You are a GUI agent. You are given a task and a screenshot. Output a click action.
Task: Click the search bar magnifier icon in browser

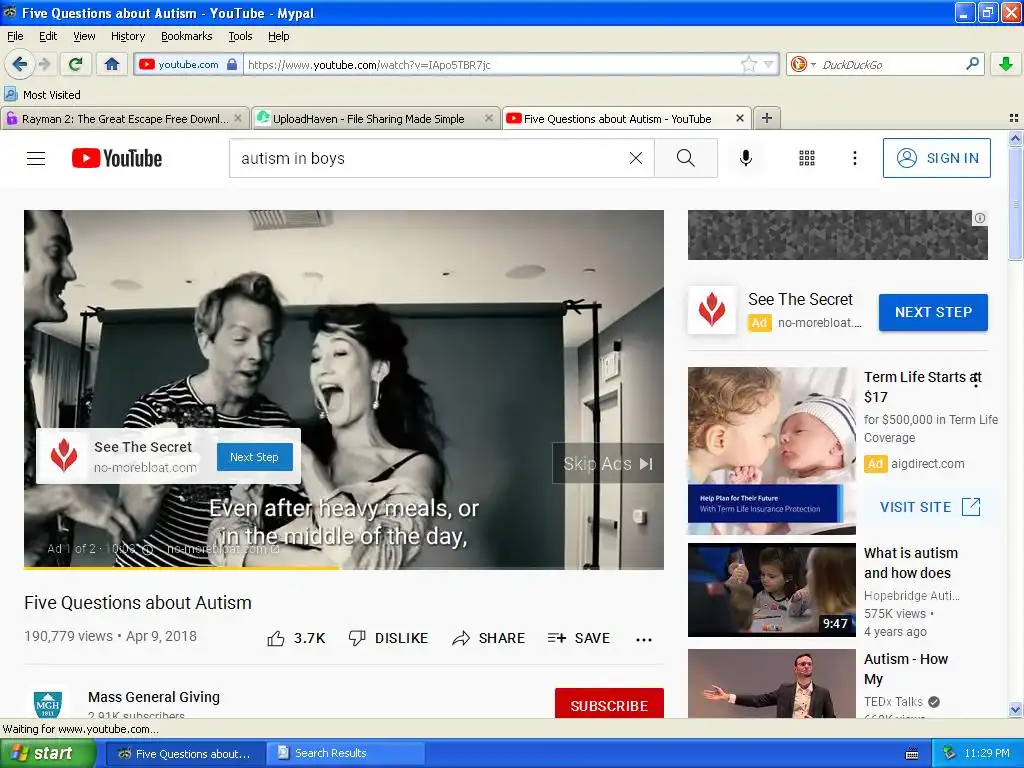tap(972, 64)
